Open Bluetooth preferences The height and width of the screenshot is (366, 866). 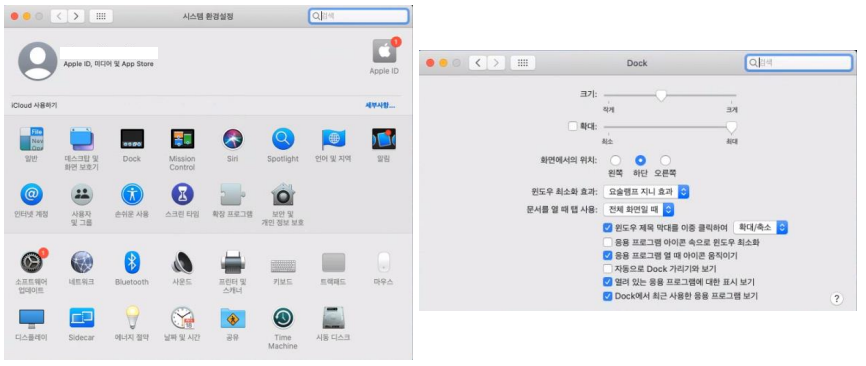(x=132, y=262)
